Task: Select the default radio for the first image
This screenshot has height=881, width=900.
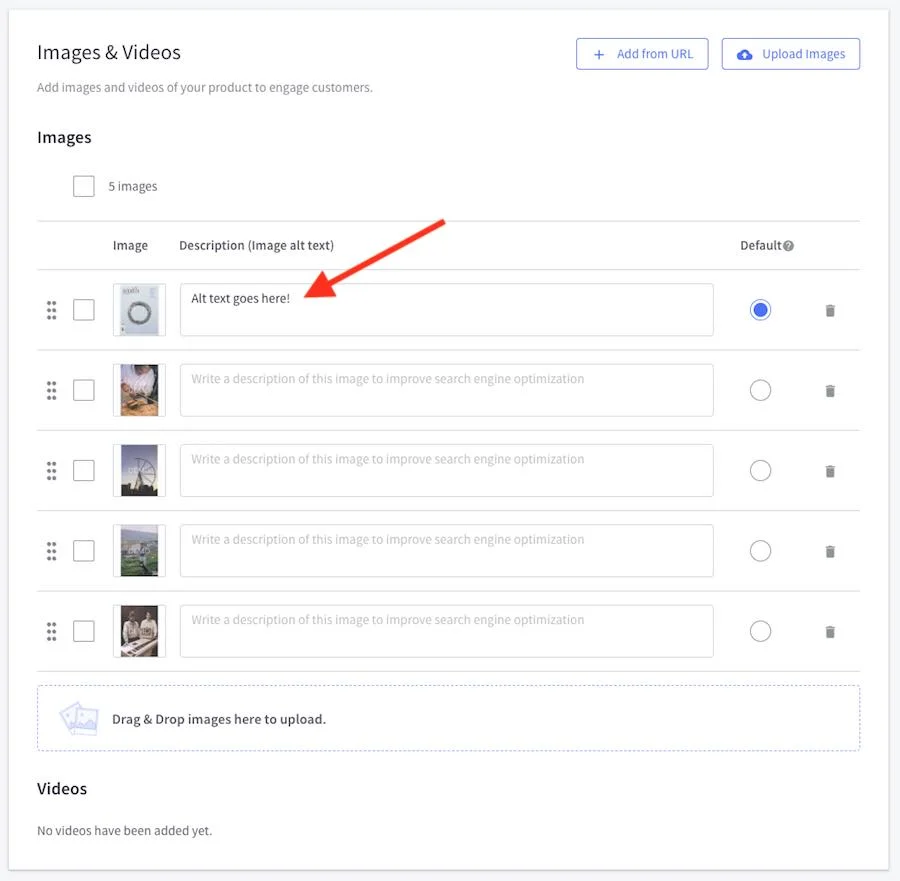Action: tap(760, 310)
